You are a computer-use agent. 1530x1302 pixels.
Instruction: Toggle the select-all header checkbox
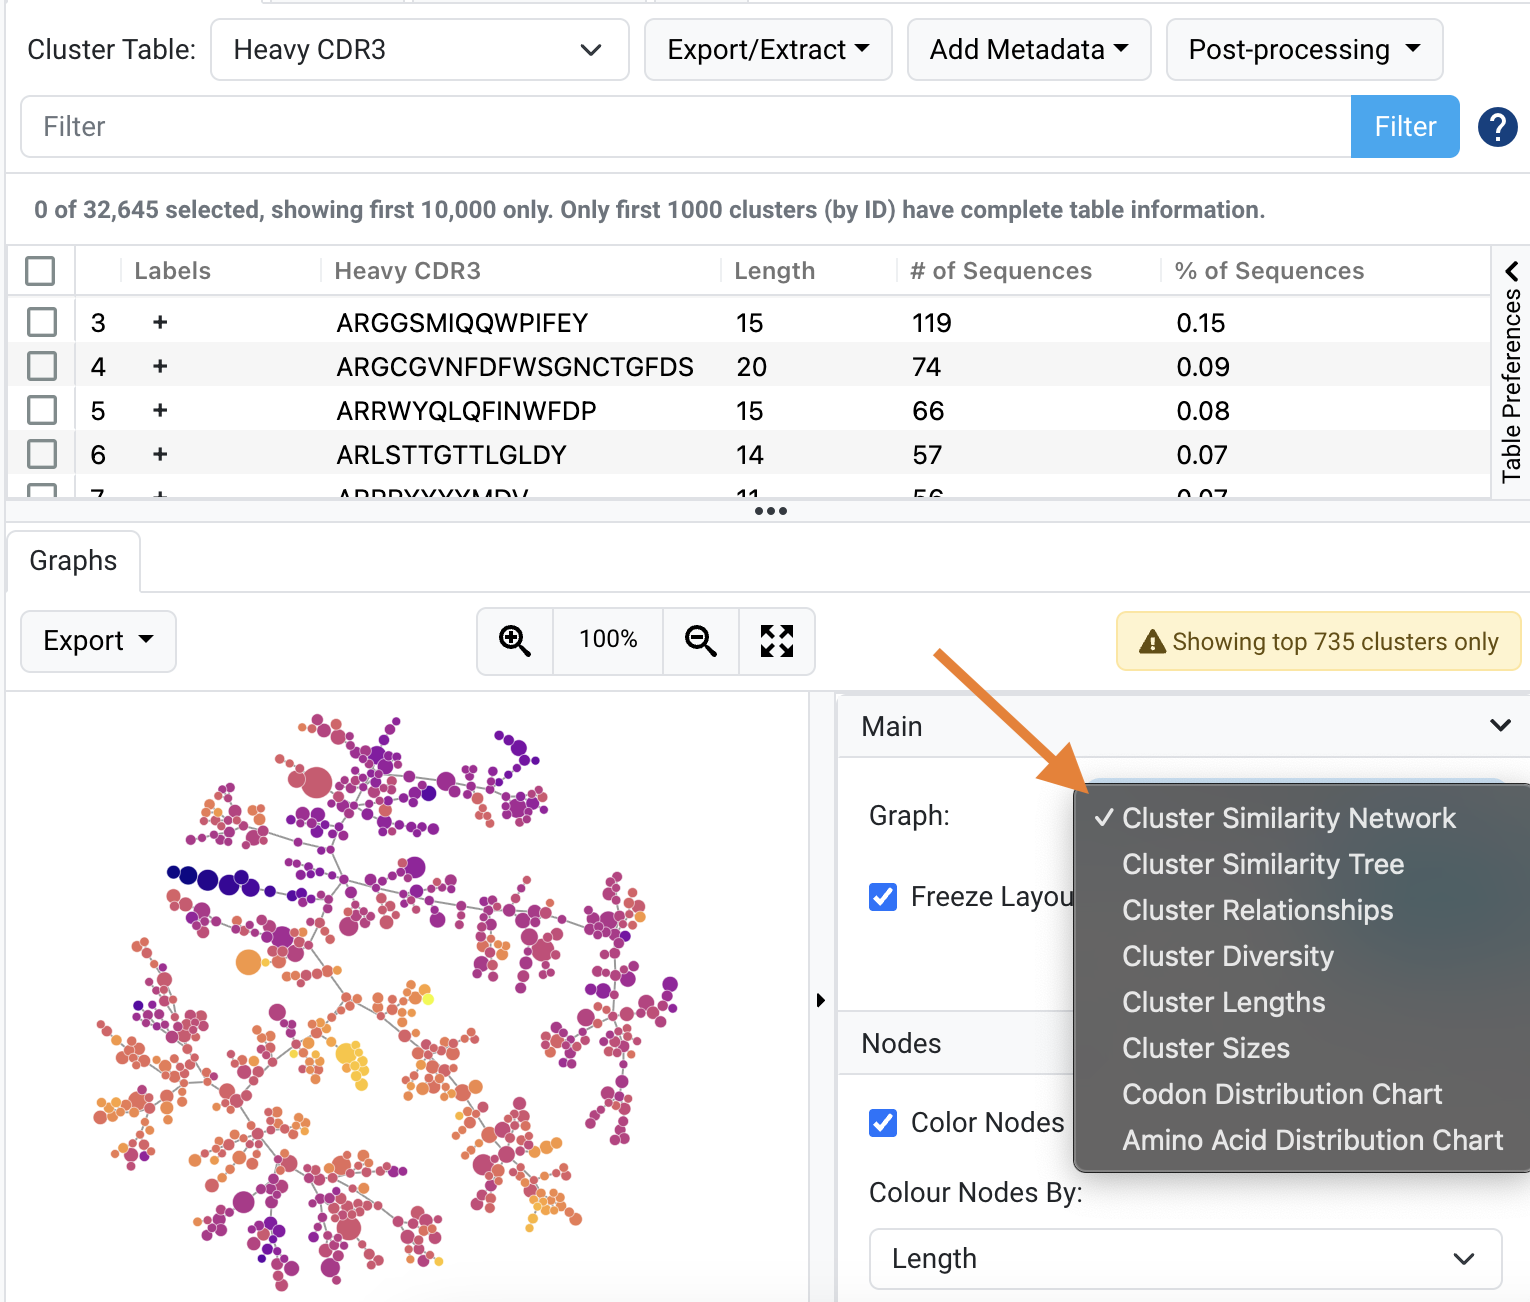pyautogui.click(x=41, y=271)
